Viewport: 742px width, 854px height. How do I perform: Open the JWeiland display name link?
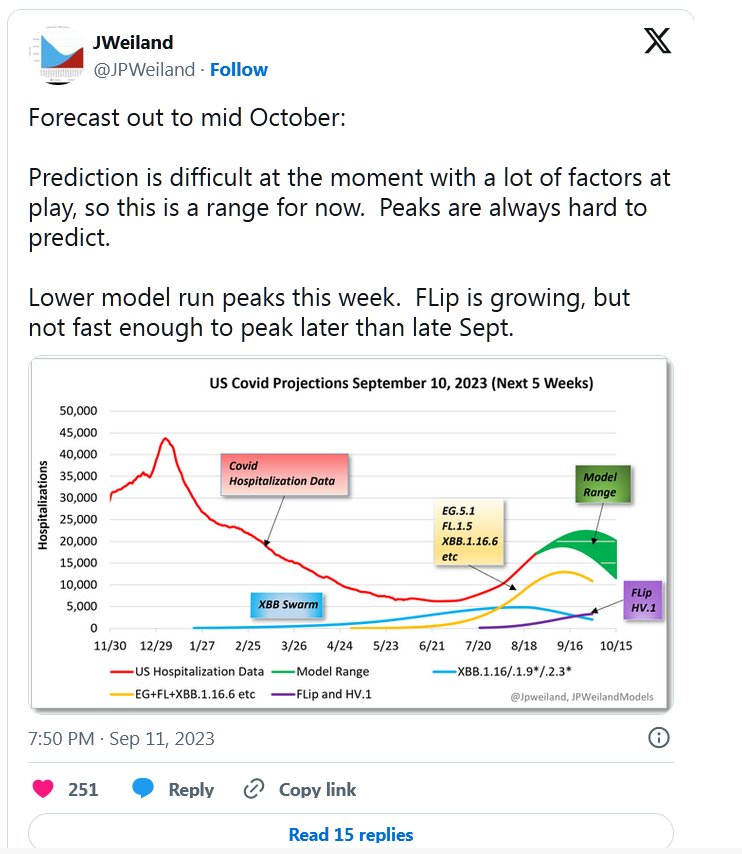(133, 42)
